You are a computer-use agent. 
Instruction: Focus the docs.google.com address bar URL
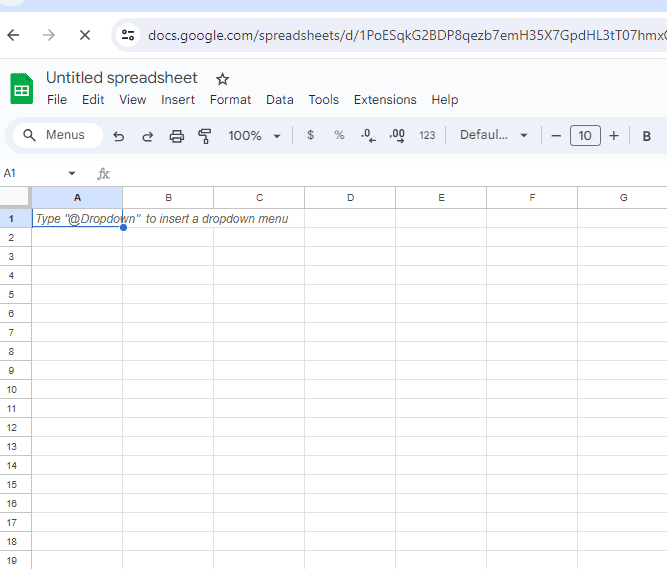pos(407,35)
